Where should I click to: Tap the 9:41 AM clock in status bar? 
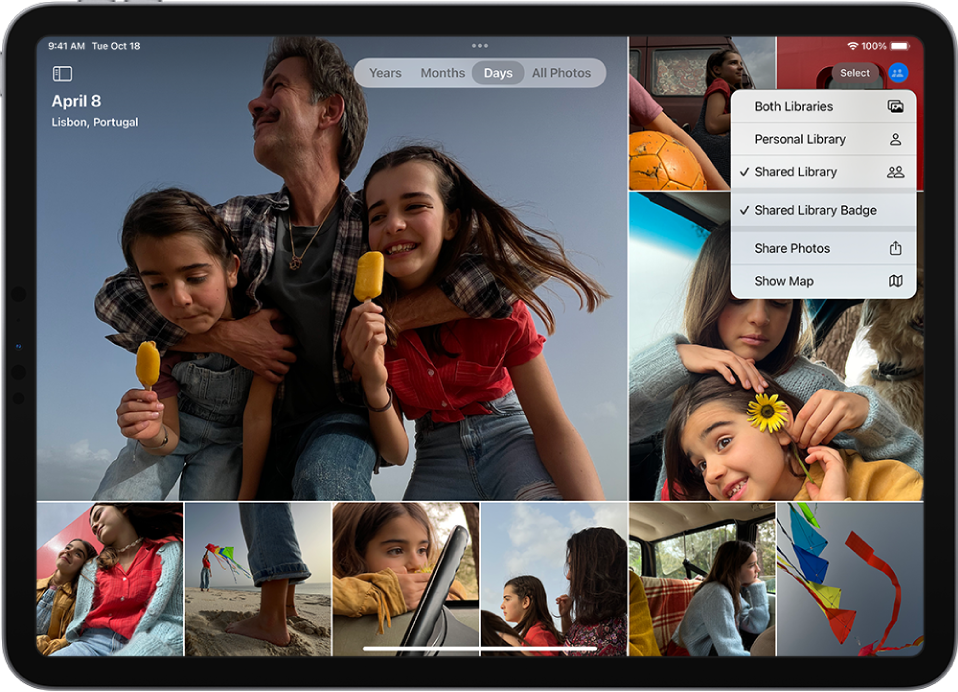66,46
